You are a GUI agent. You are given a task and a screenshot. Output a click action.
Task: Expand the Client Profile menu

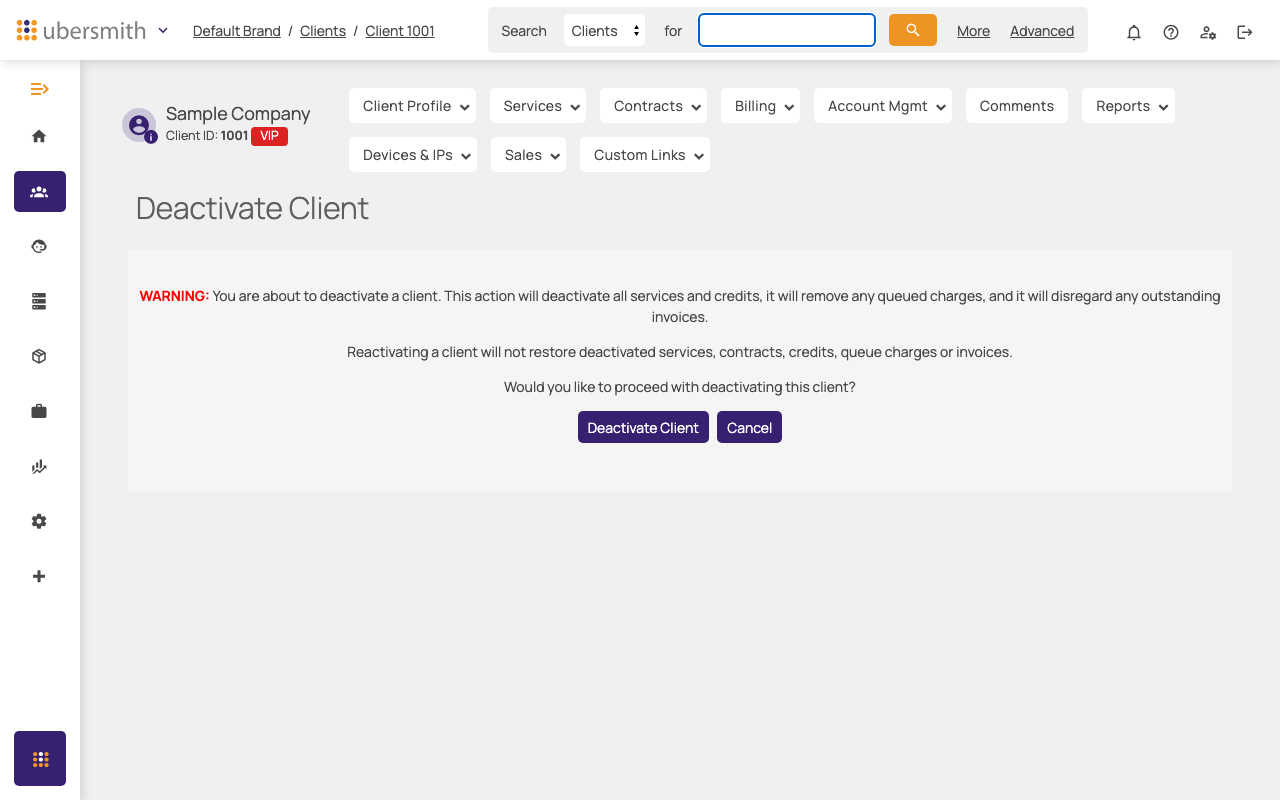(x=412, y=106)
